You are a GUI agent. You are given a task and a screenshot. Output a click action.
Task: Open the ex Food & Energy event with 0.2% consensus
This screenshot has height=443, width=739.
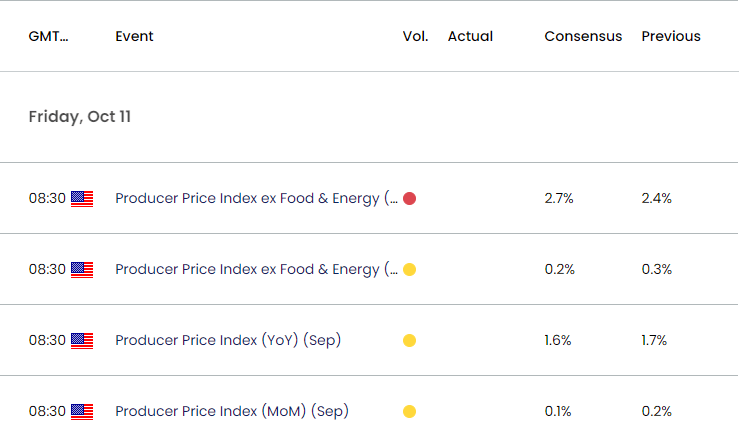(257, 270)
